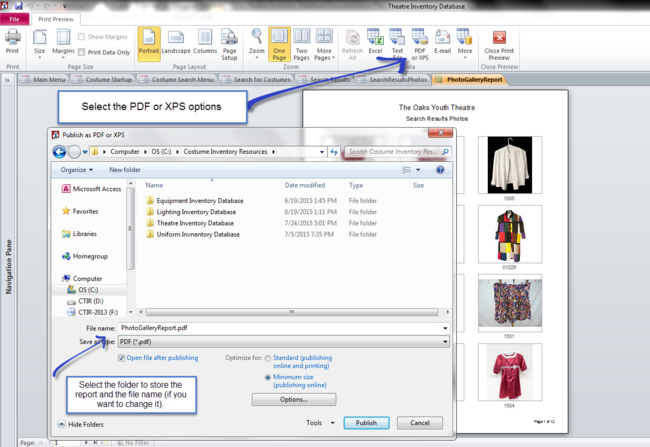Open the Save as type dropdown
The height and width of the screenshot is (447, 650).
point(280,342)
